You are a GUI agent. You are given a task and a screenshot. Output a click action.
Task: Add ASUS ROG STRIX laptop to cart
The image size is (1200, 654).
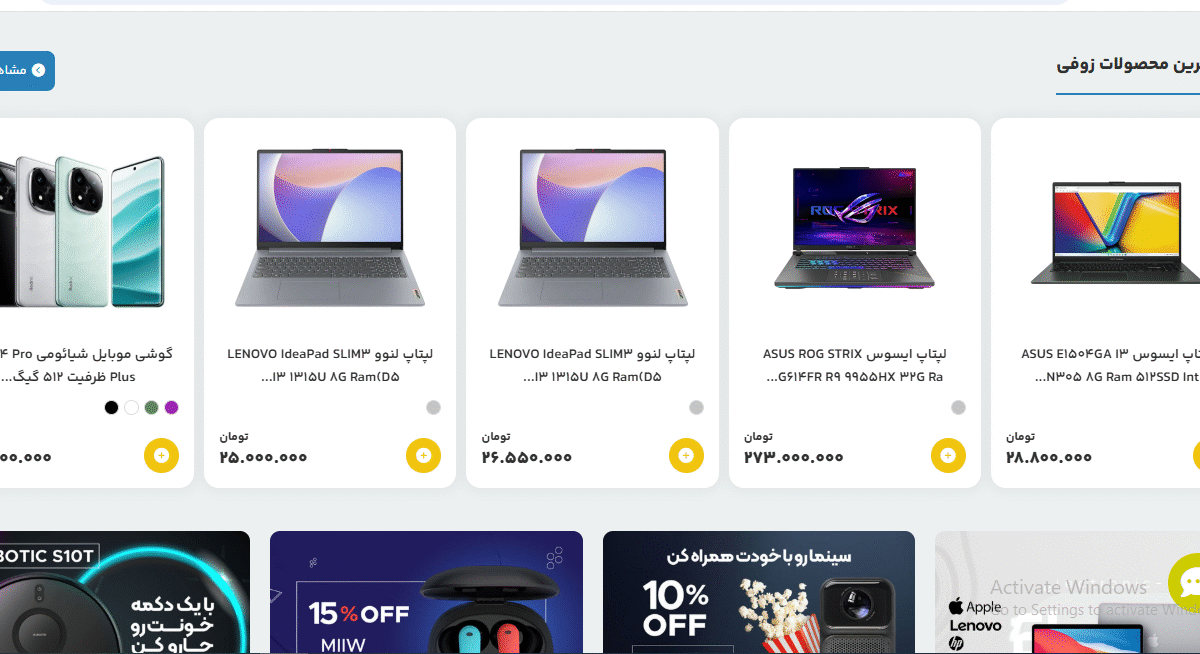tap(948, 455)
